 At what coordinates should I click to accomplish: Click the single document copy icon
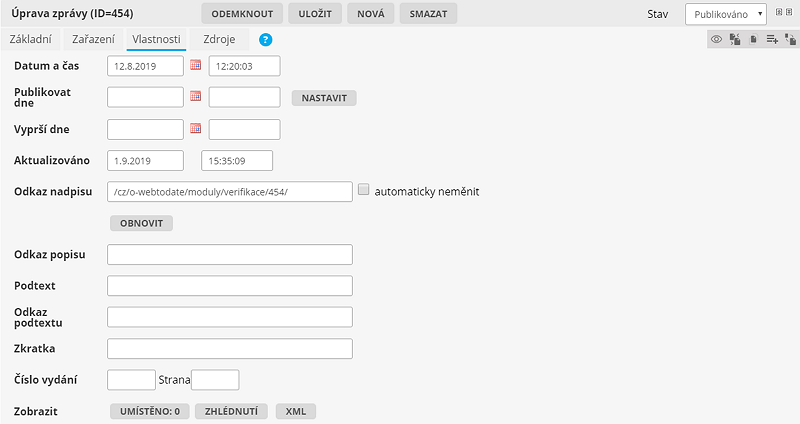coord(753,40)
